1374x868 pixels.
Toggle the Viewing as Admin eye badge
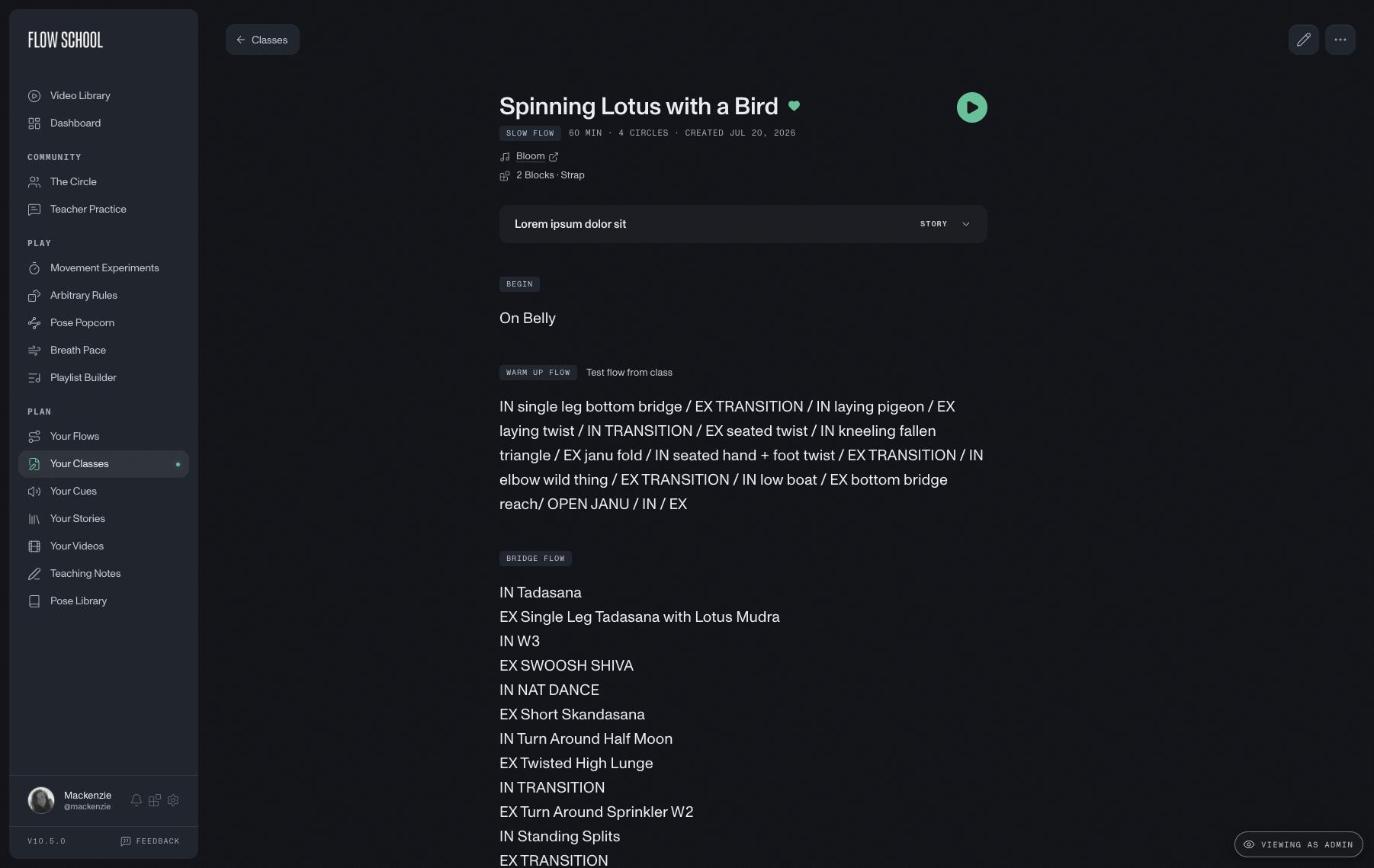pyautogui.click(x=1298, y=844)
